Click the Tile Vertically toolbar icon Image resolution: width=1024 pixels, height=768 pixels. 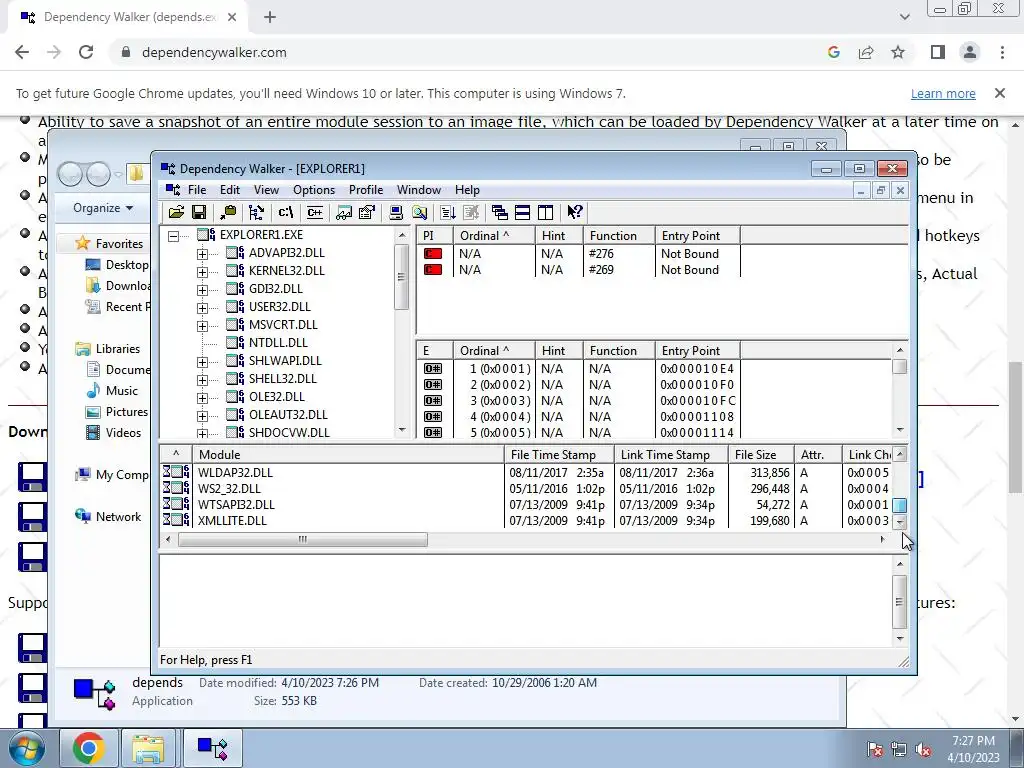click(x=545, y=212)
